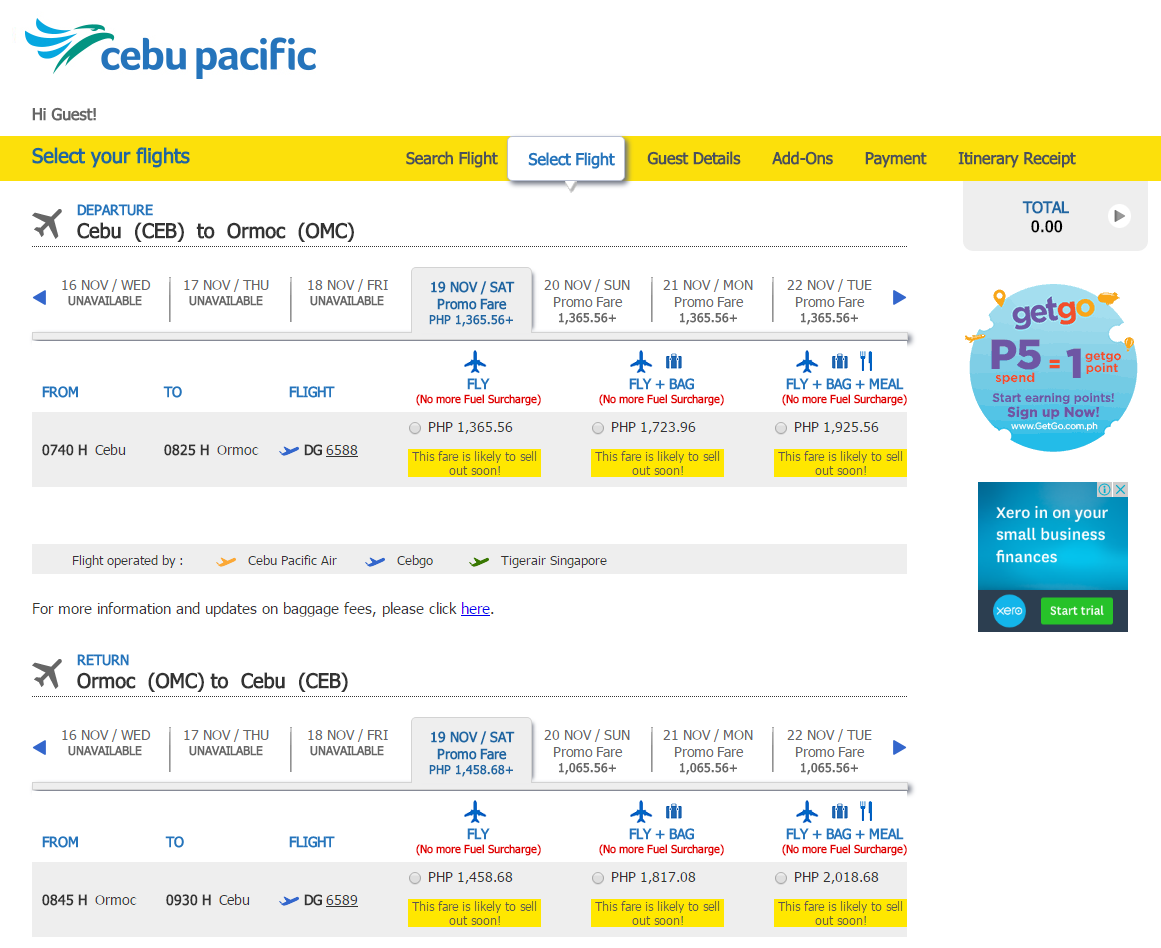1161x948 pixels.
Task: Click the baggage icon above FLY + BAG column
Action: 674,360
